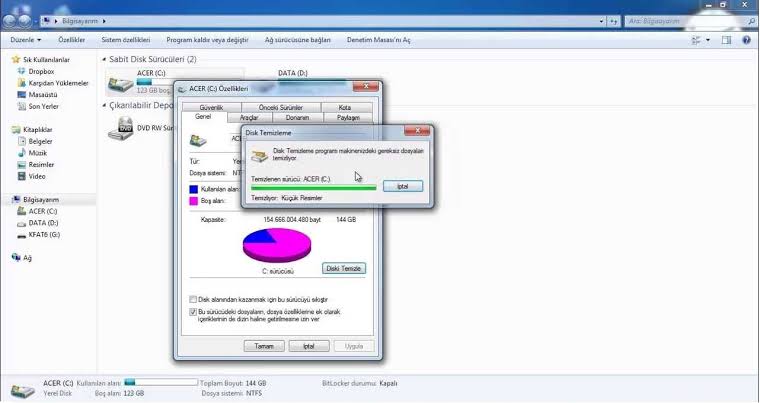Switch to Donanım tab
The height and width of the screenshot is (403, 760).
[x=298, y=117]
